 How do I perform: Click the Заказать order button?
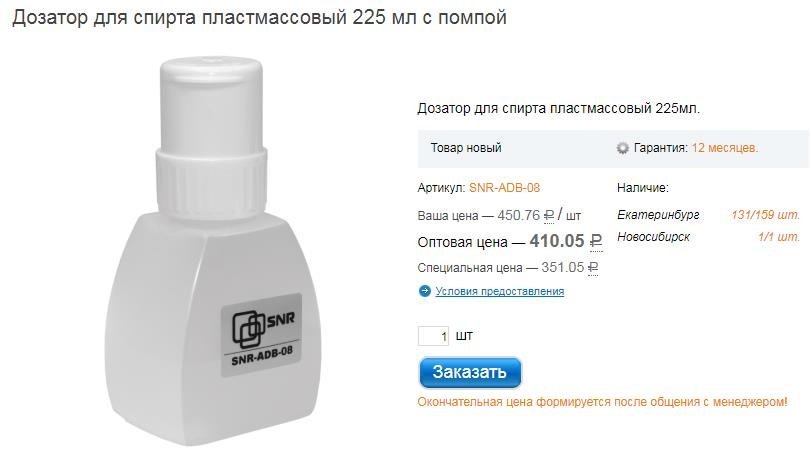pos(470,372)
